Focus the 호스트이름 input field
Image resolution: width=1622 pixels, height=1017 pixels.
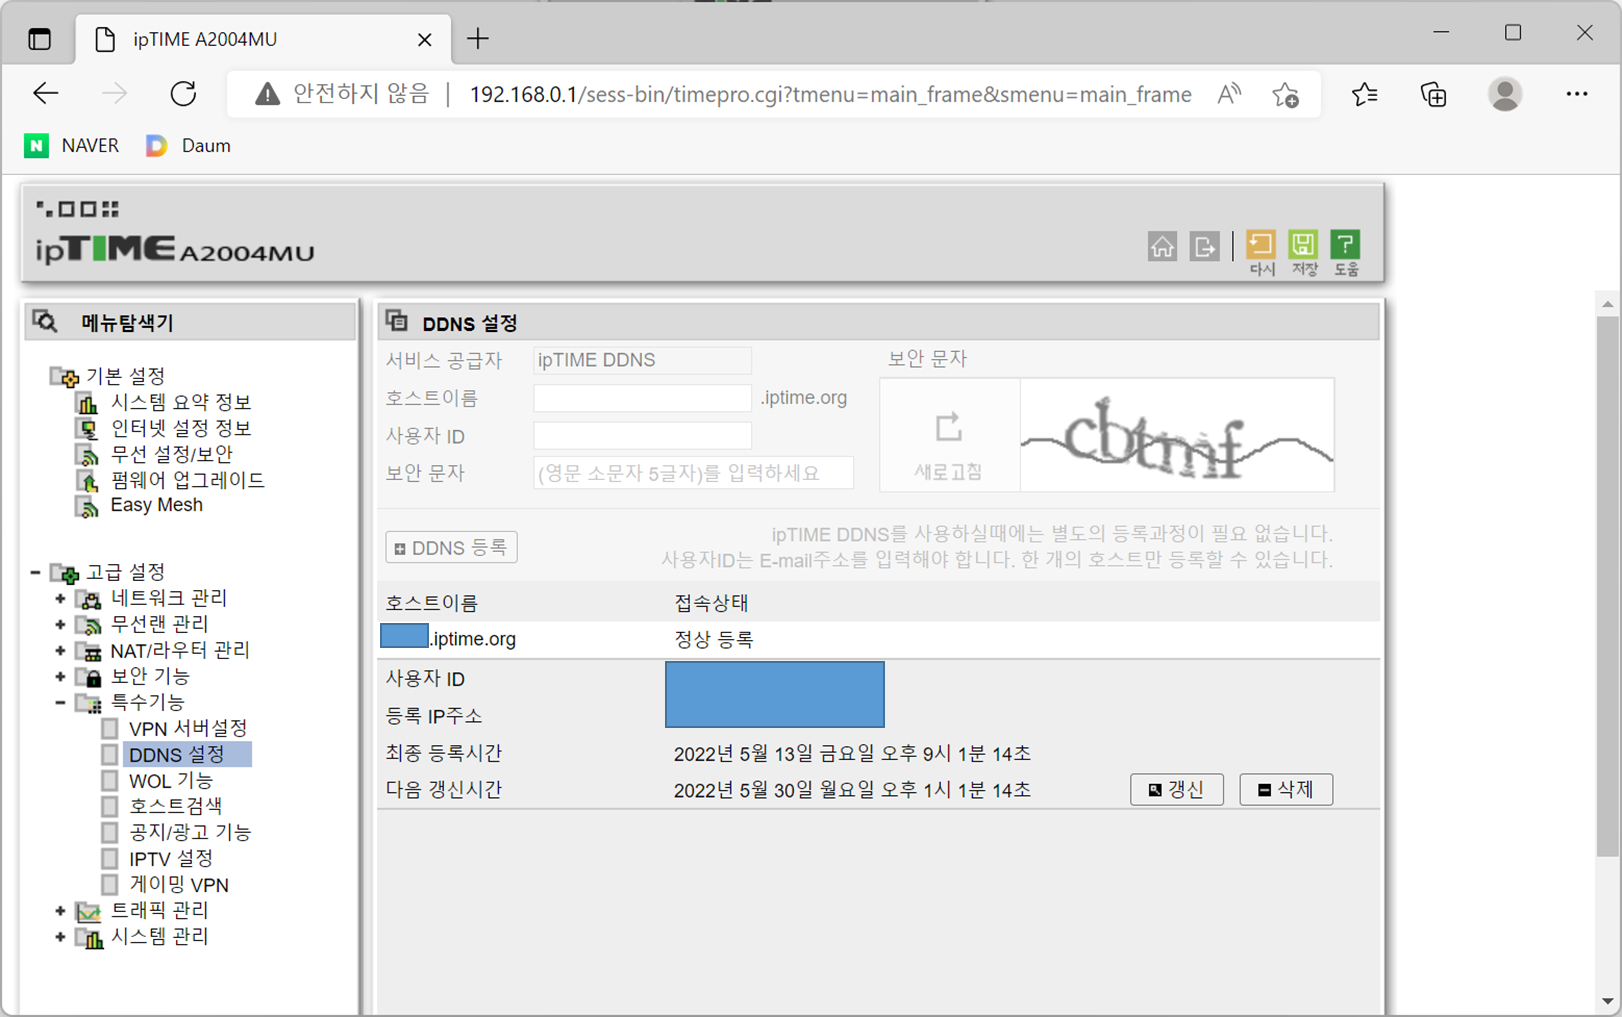[642, 398]
